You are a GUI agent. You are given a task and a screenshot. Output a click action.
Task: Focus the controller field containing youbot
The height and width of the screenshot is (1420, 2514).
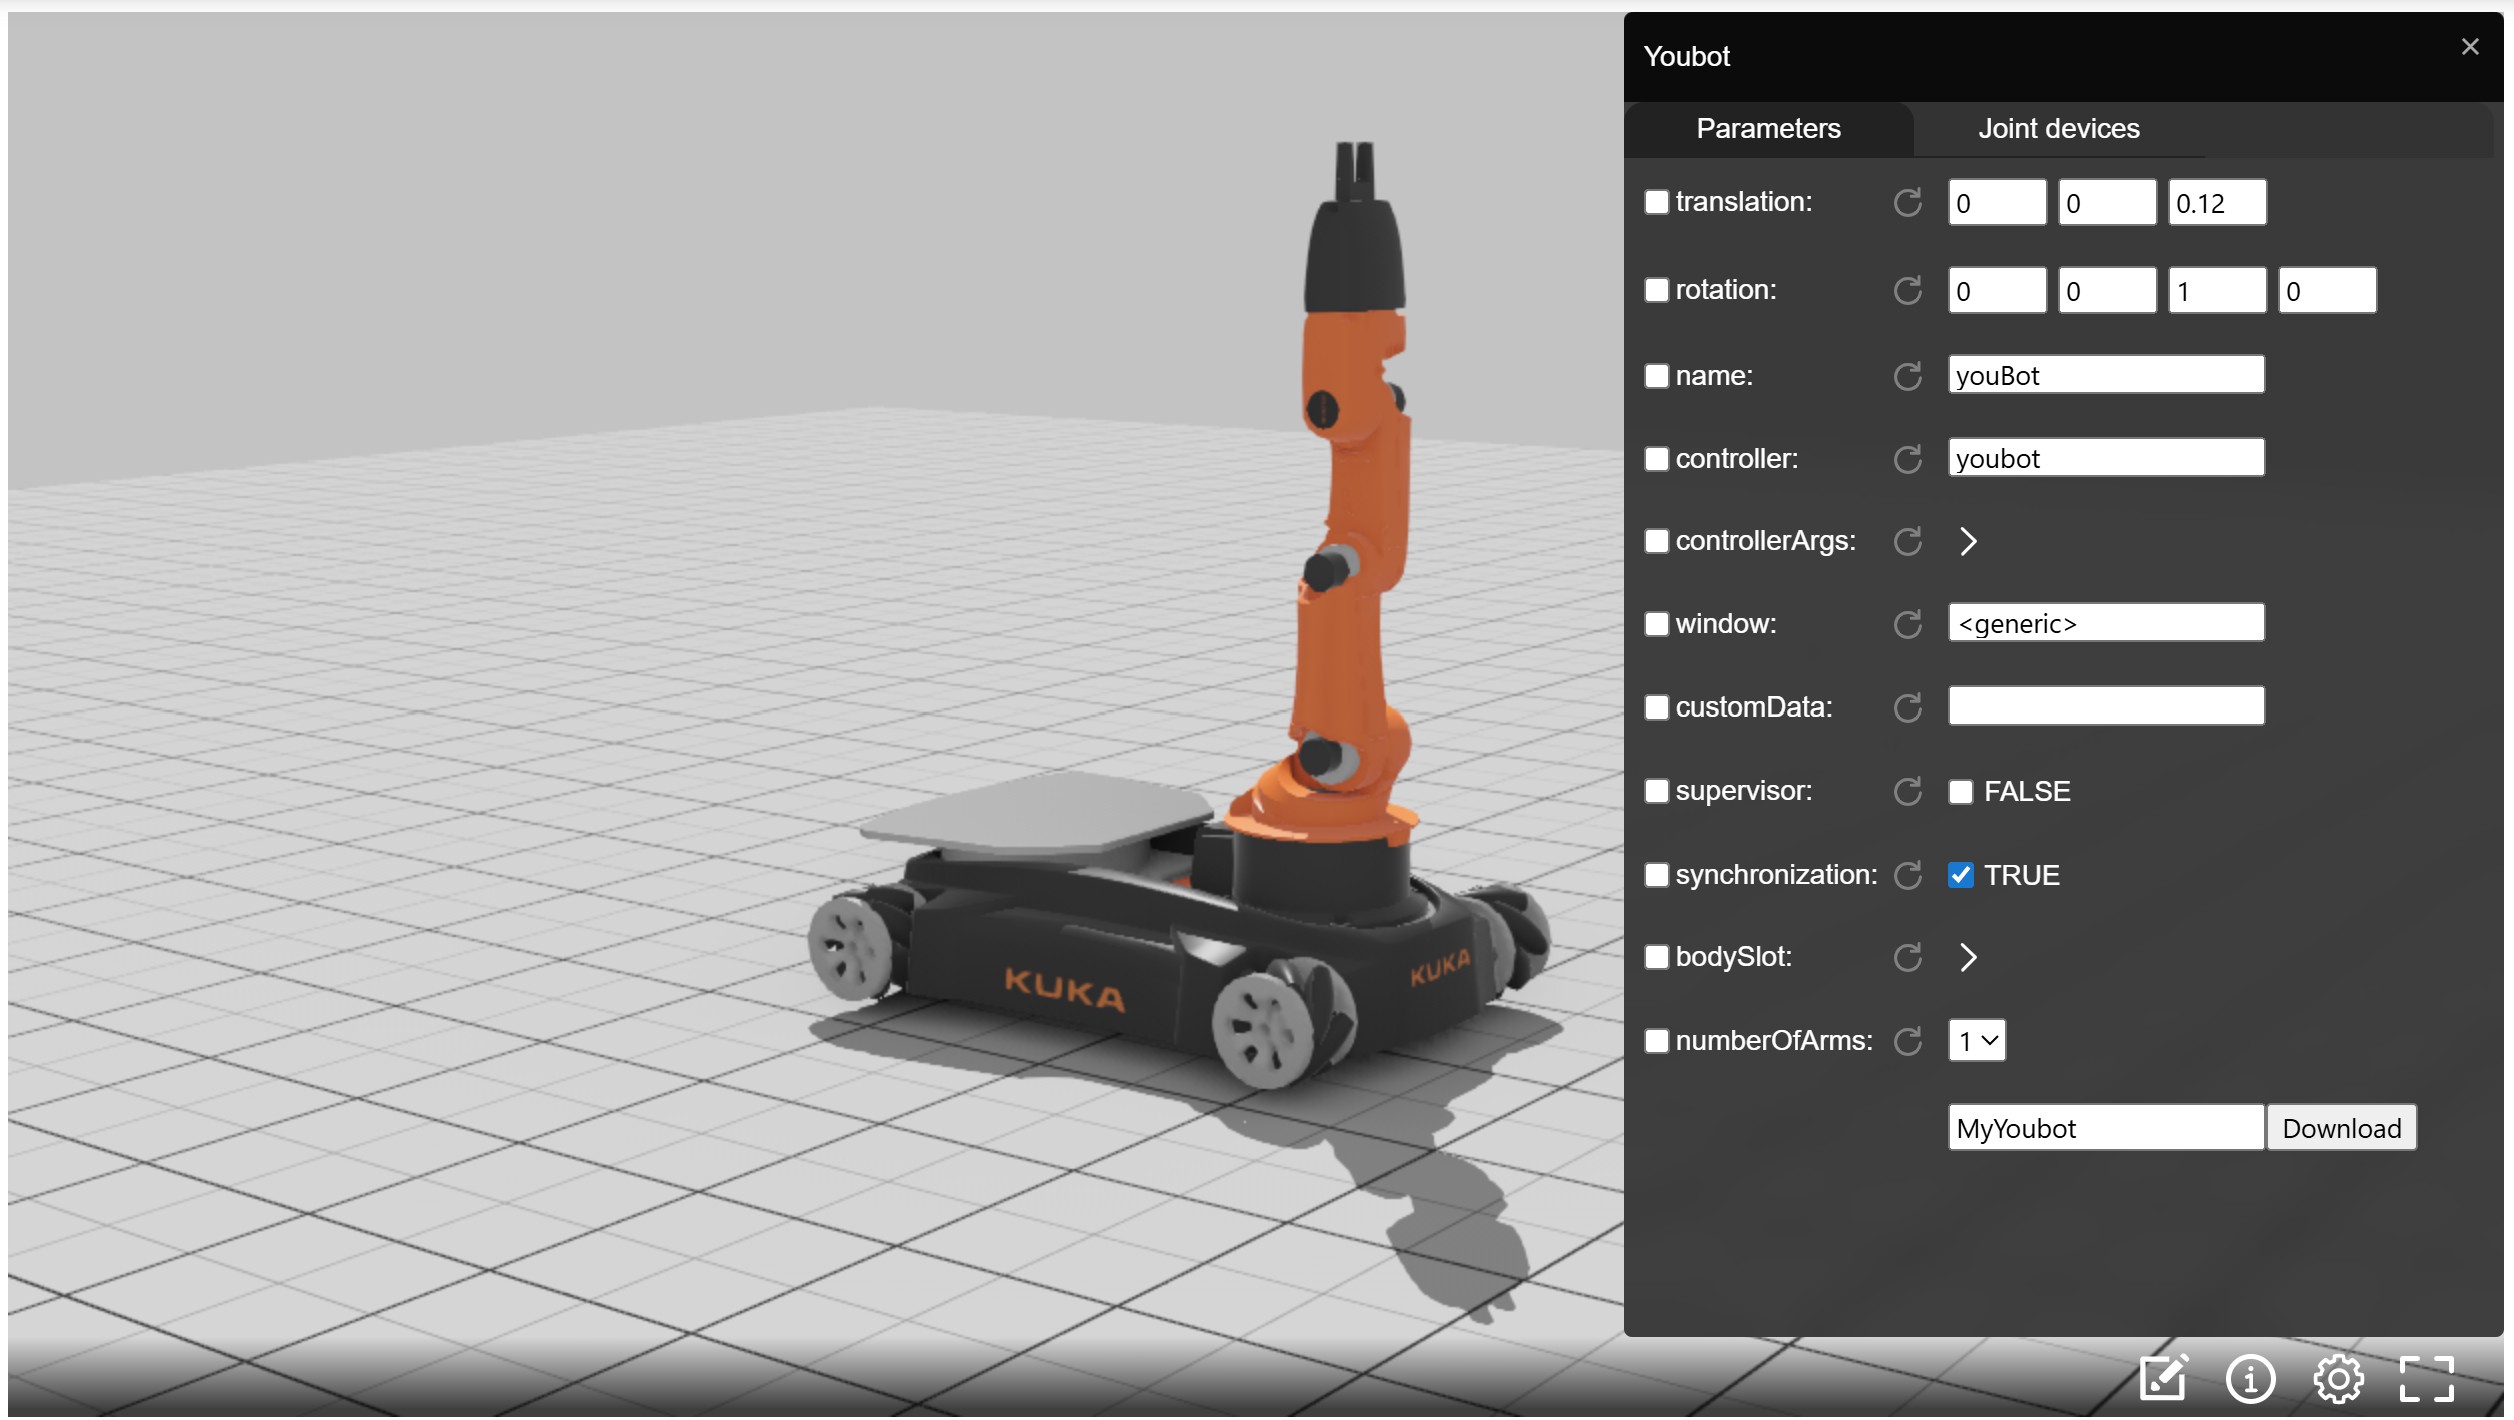(2106, 458)
